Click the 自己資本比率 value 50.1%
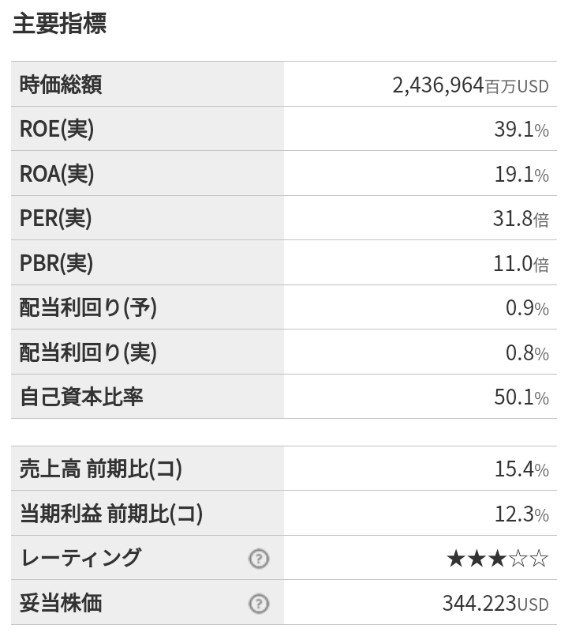Viewport: 568px width, 640px height. click(x=521, y=397)
